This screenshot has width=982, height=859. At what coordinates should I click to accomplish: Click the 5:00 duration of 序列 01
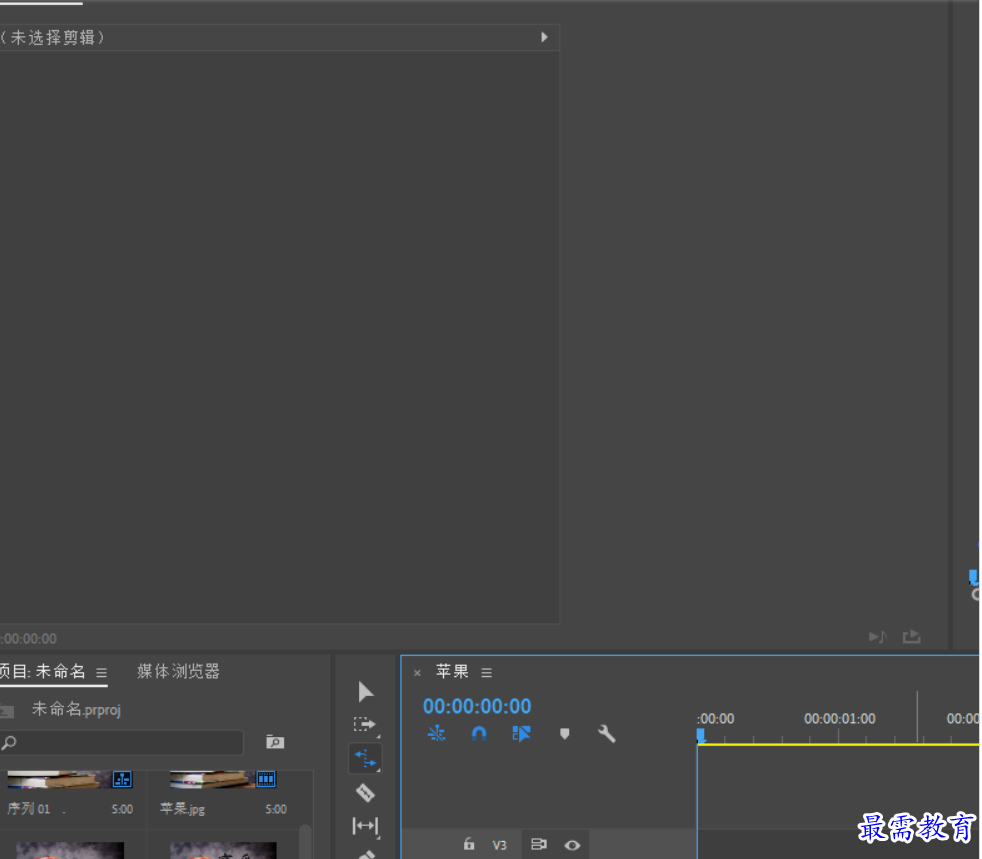coord(122,810)
